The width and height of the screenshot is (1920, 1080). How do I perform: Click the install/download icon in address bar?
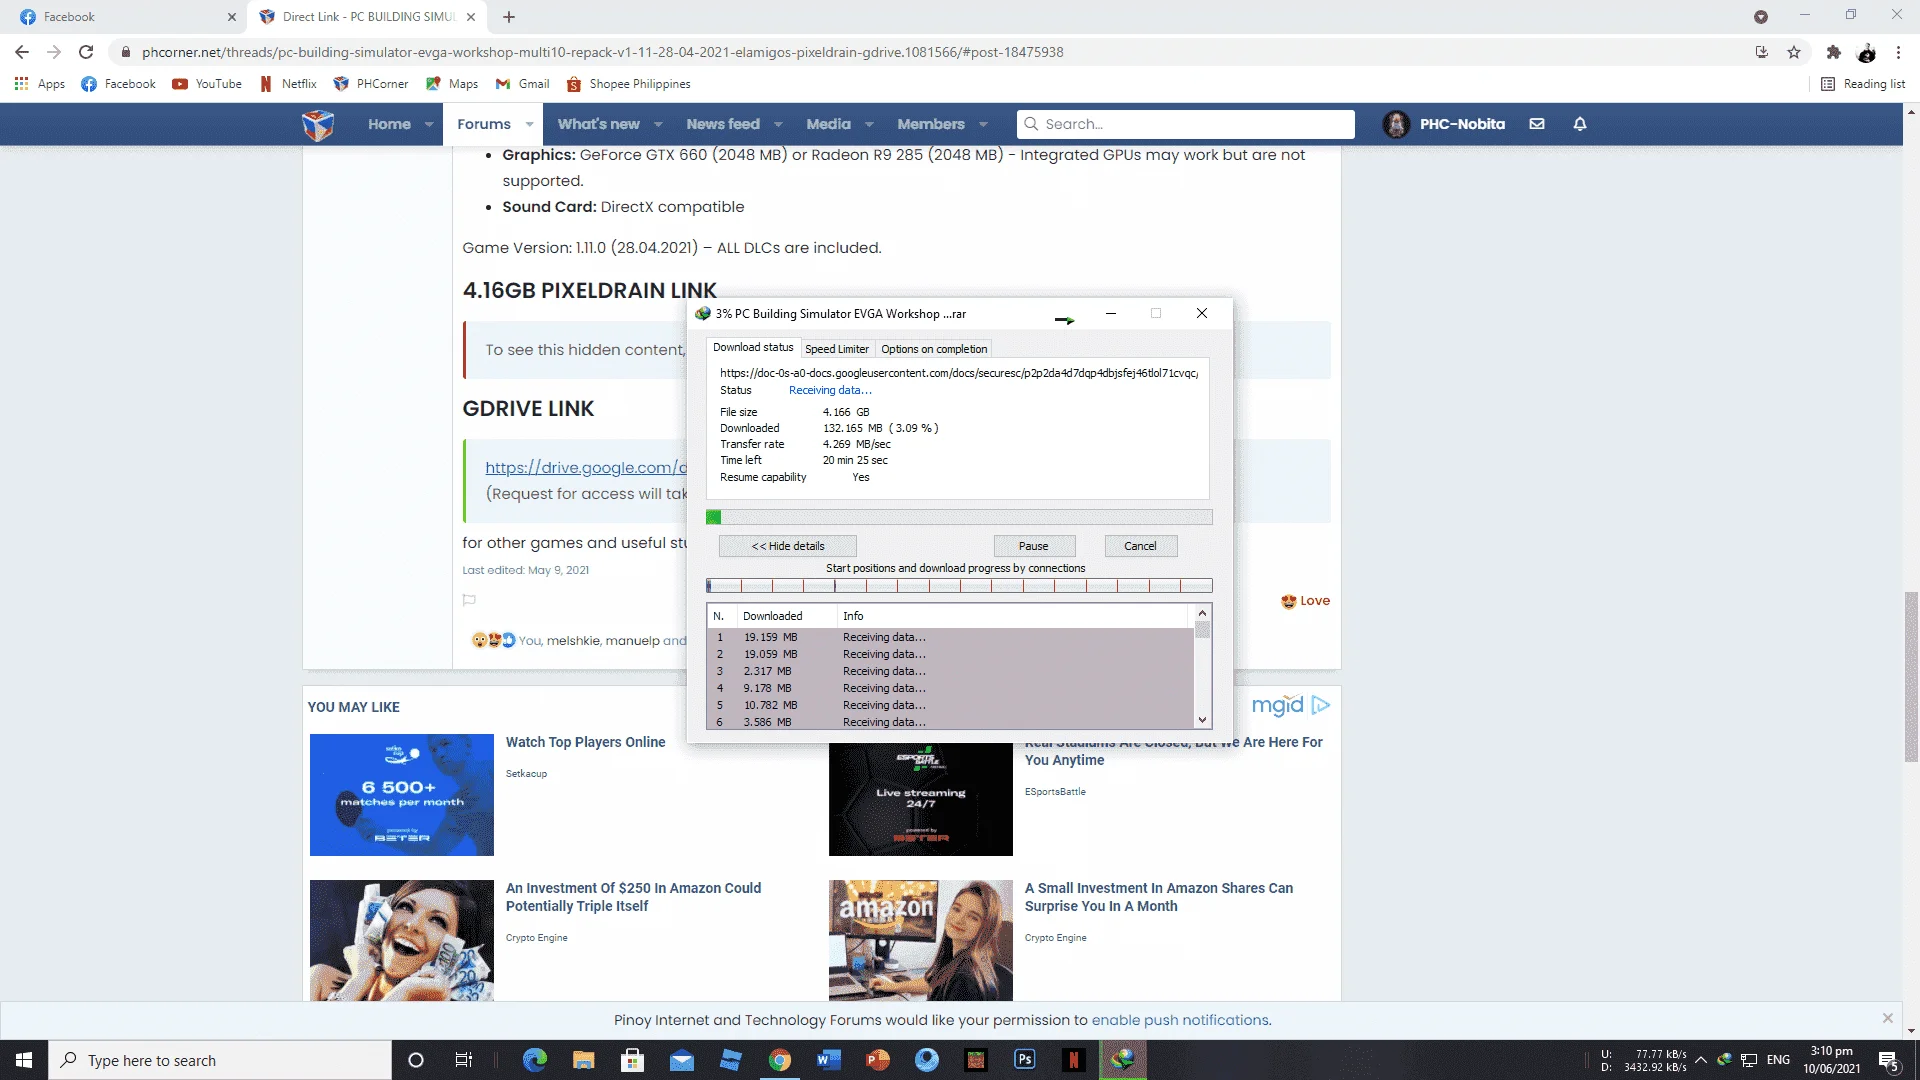pos(1762,52)
